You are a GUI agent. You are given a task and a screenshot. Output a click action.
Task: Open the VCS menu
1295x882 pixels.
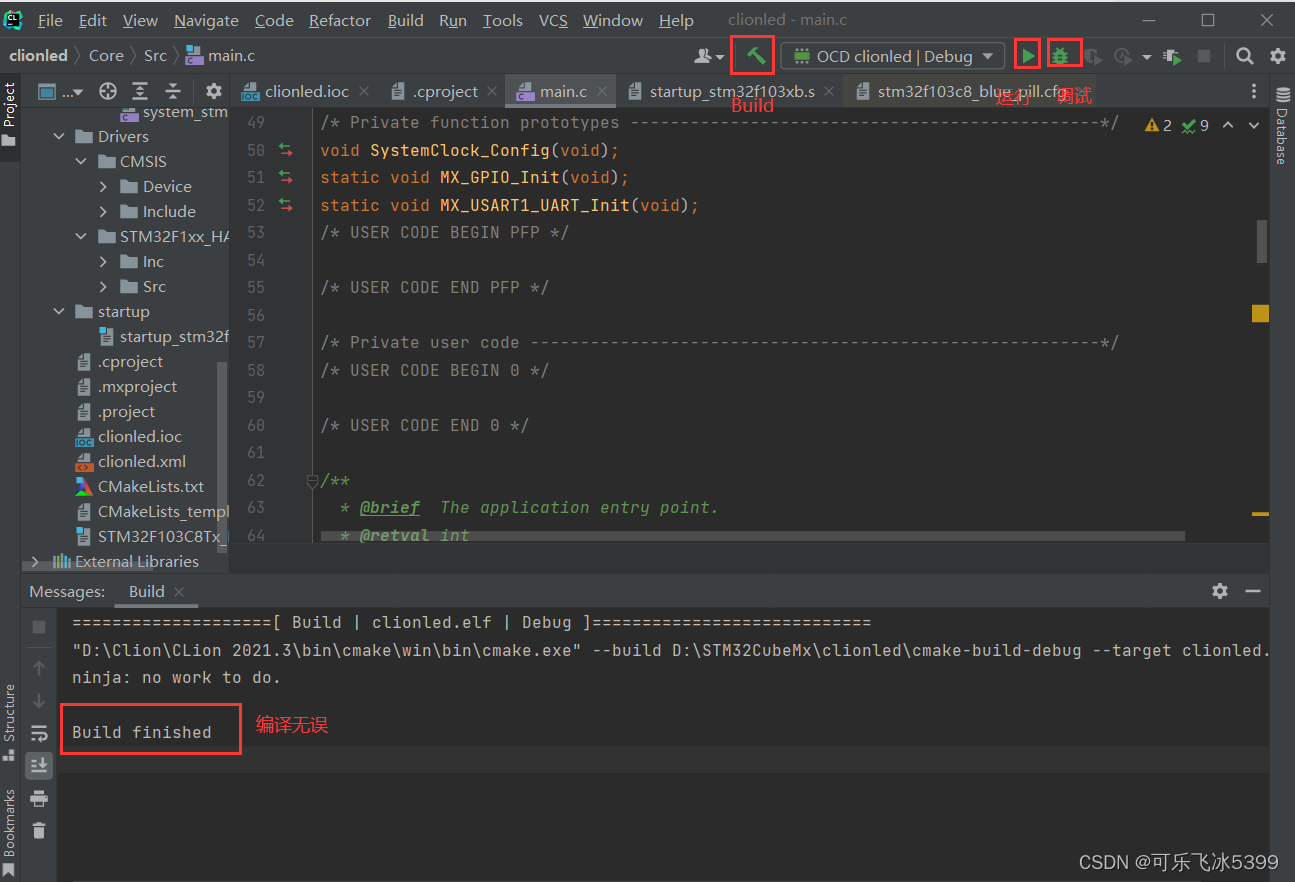point(553,20)
